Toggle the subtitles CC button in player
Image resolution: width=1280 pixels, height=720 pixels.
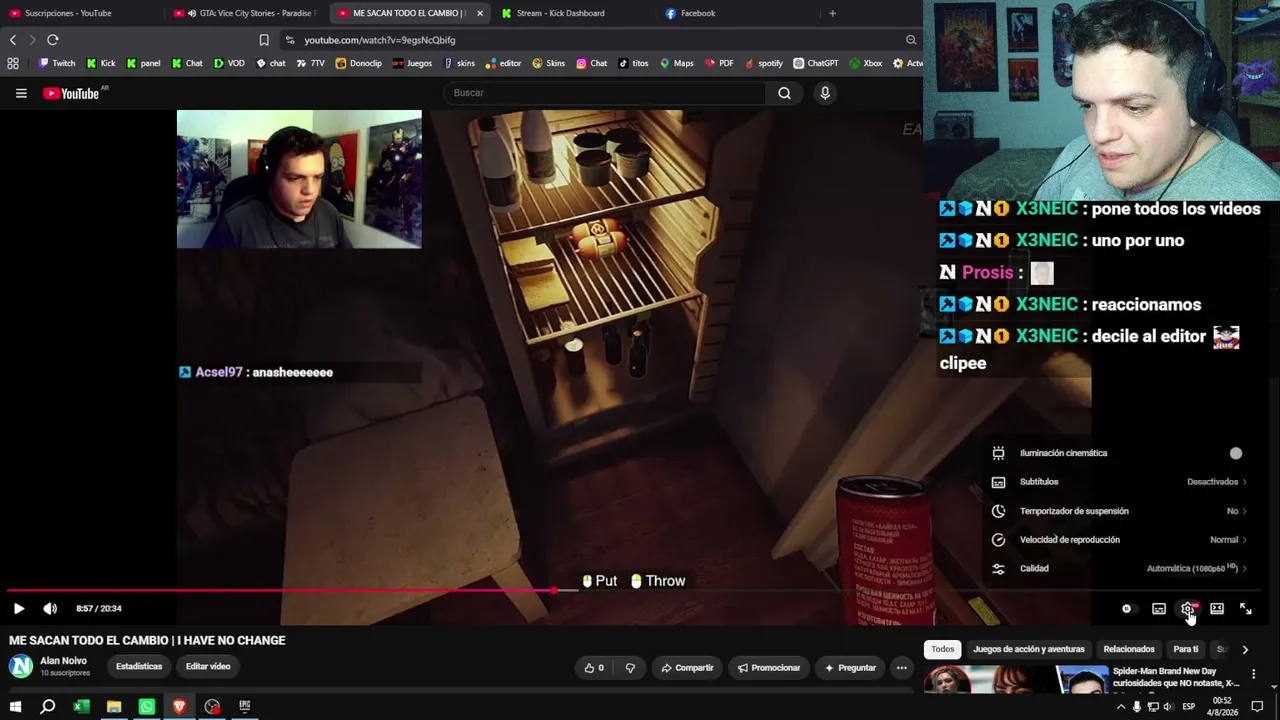click(x=1159, y=608)
